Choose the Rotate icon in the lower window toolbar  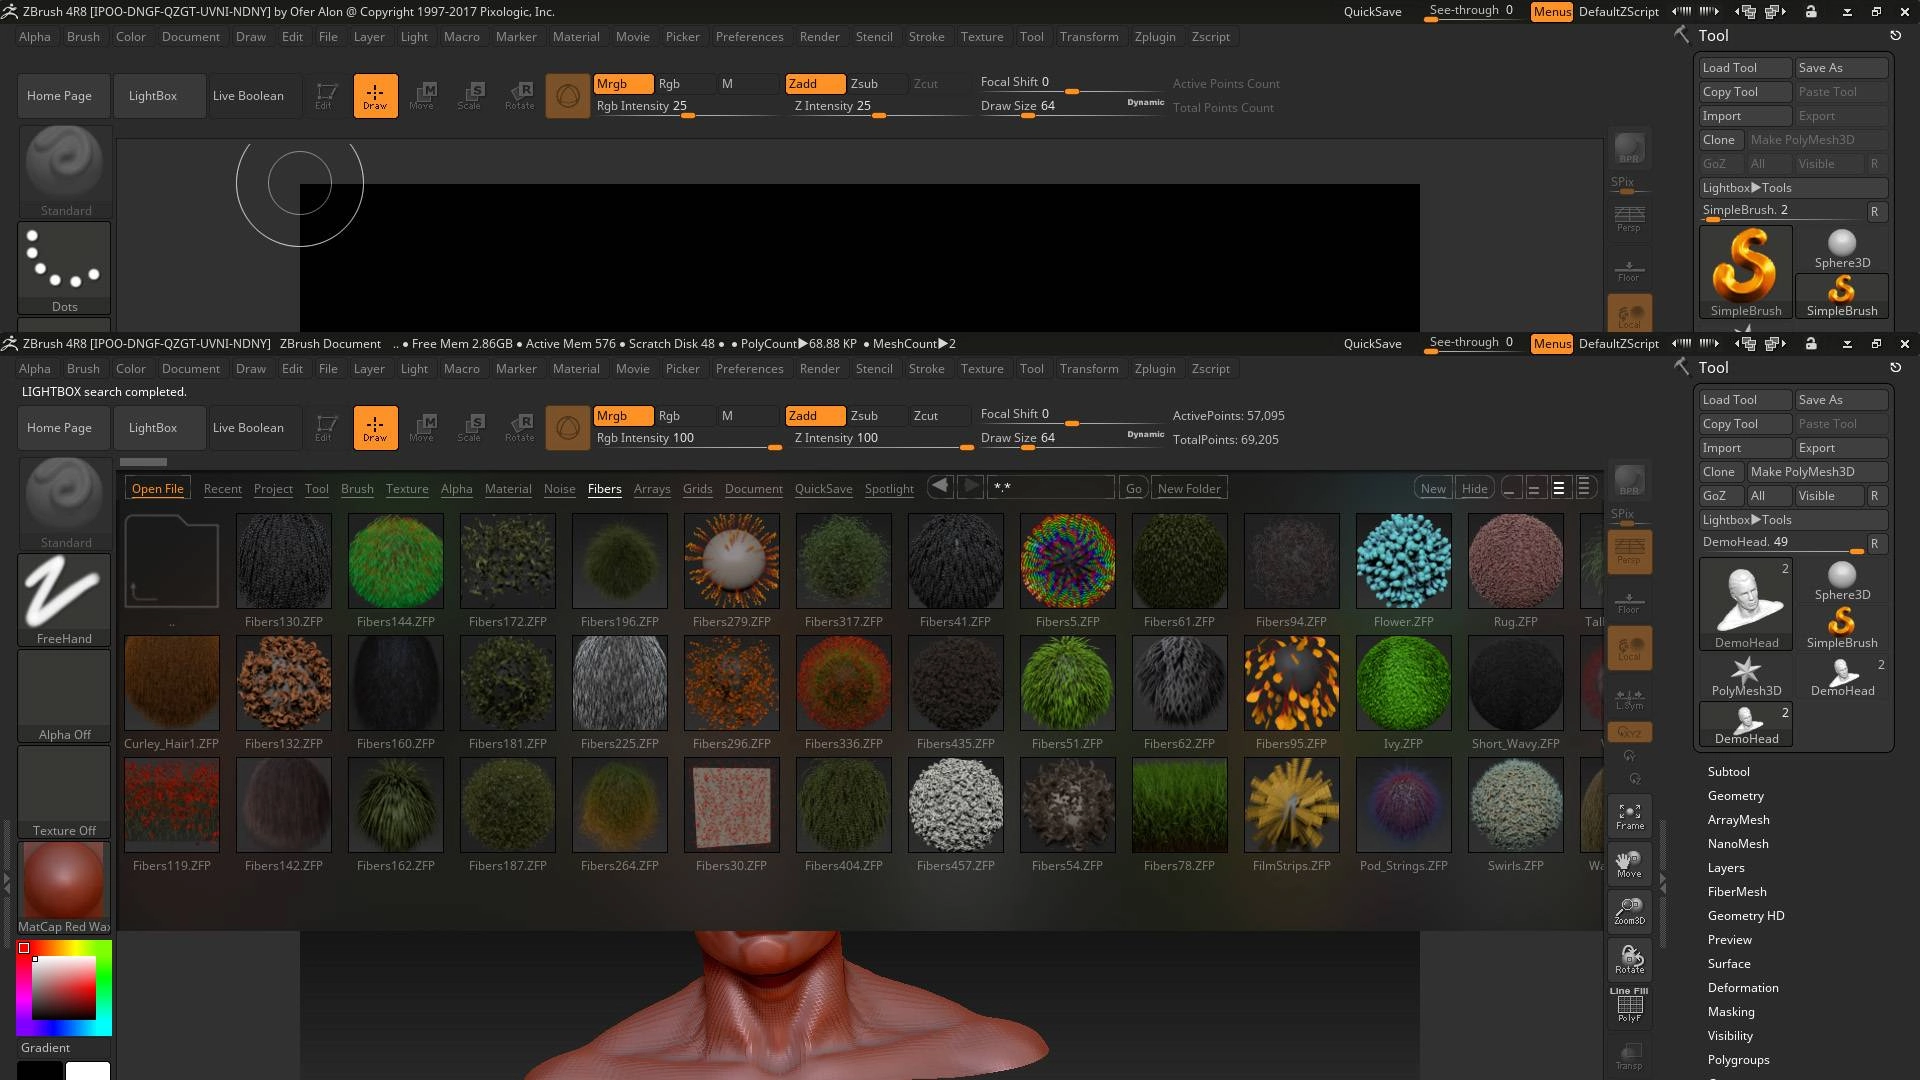point(520,428)
